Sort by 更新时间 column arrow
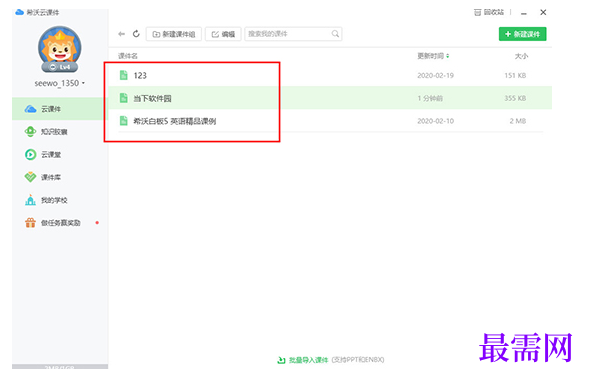591x379 pixels. 447,56
